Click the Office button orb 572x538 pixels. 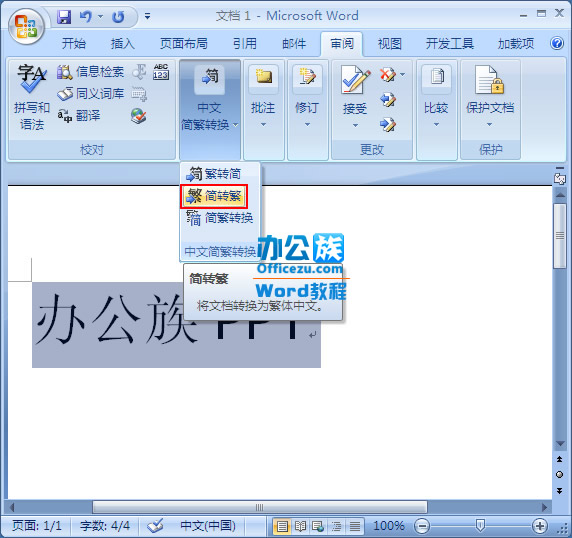(x=26, y=27)
